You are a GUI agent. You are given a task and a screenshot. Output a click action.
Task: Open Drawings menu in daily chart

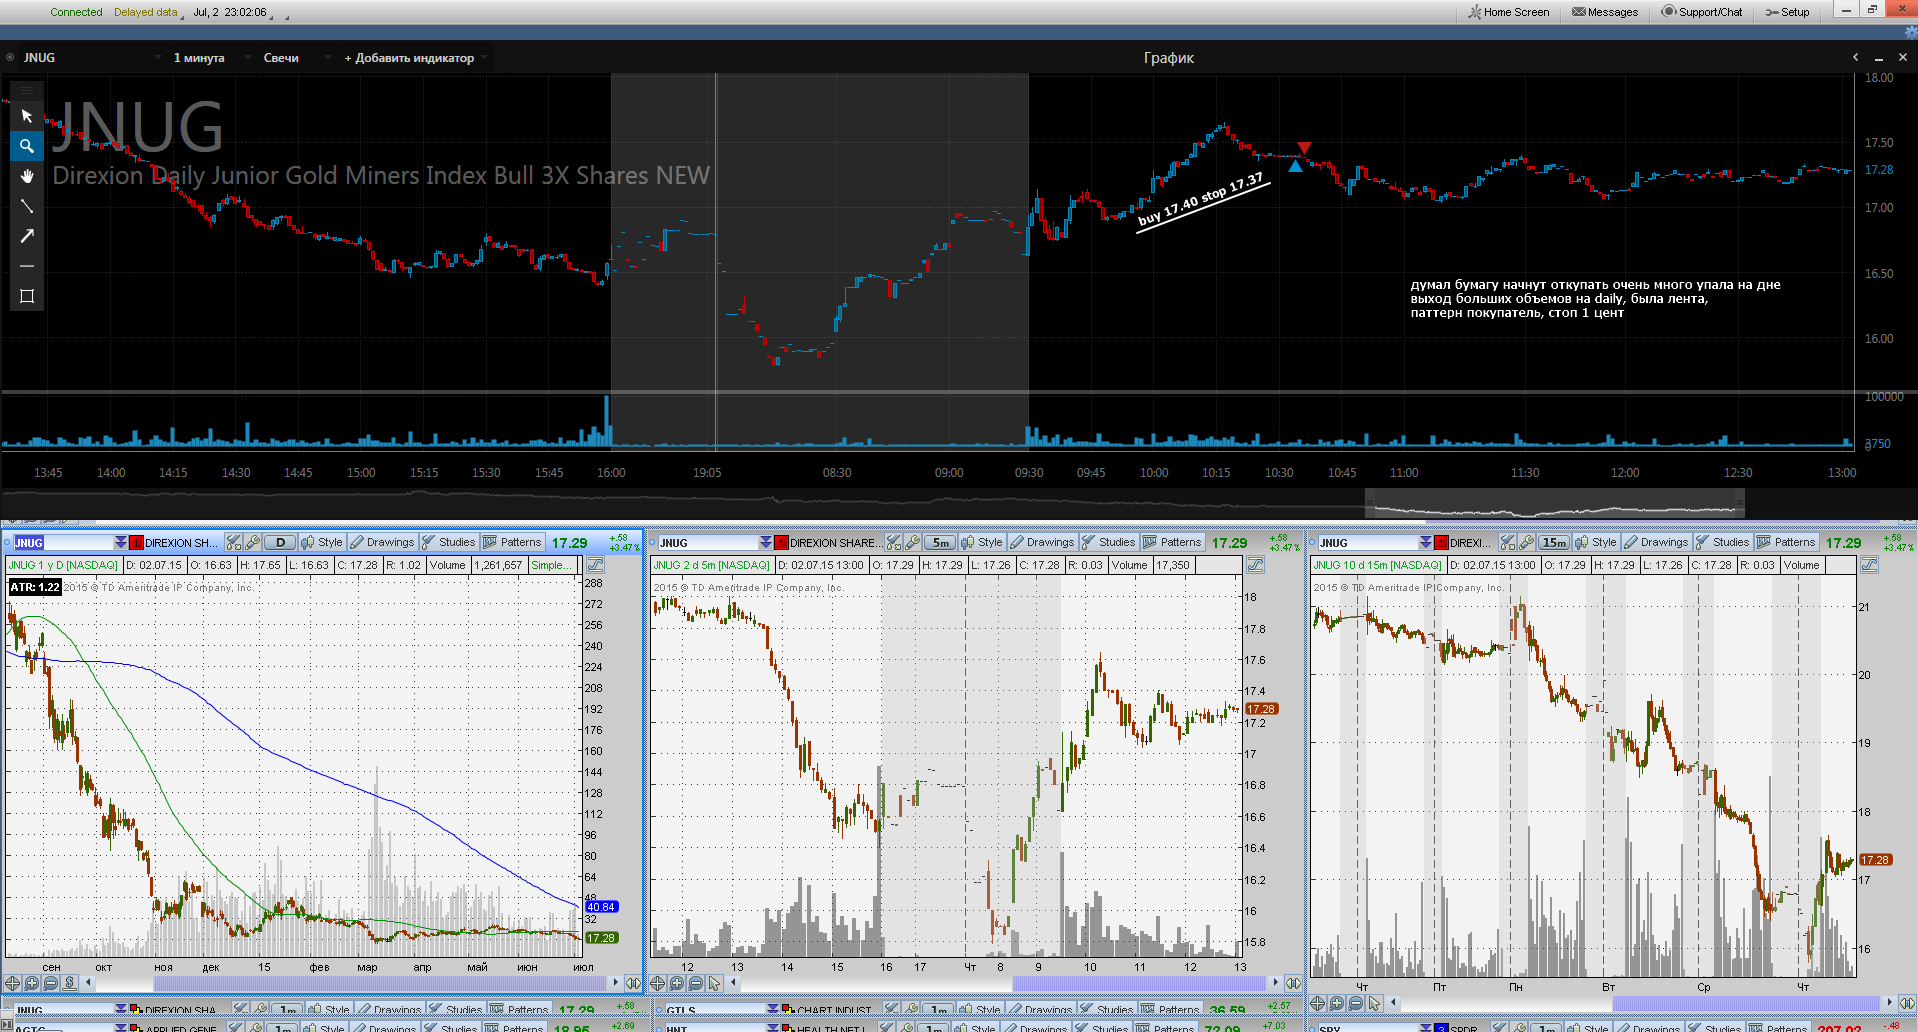pos(382,542)
